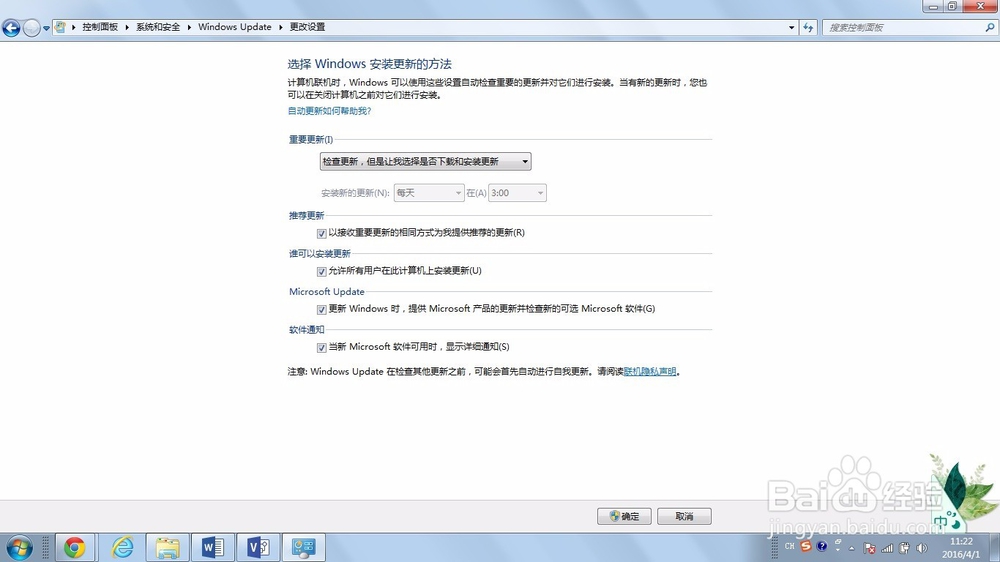Open the Windows Start menu orb

(x=20, y=547)
